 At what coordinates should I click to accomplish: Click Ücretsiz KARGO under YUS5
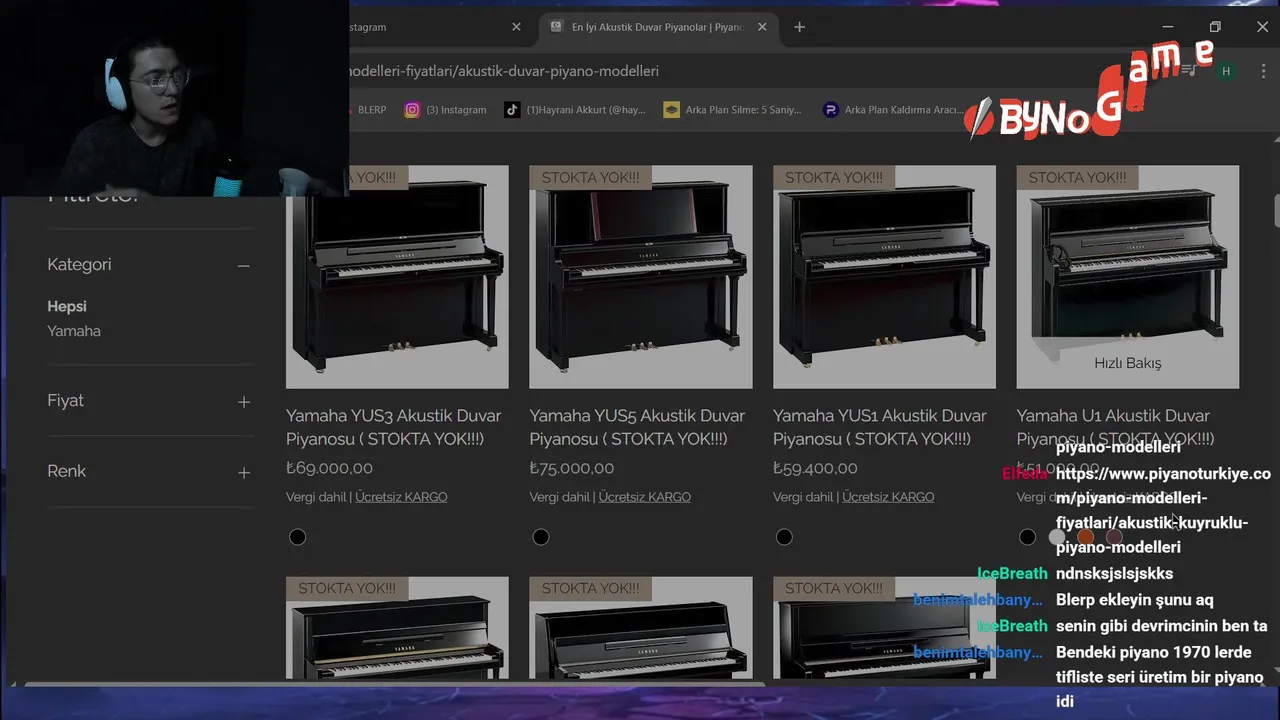pos(644,497)
